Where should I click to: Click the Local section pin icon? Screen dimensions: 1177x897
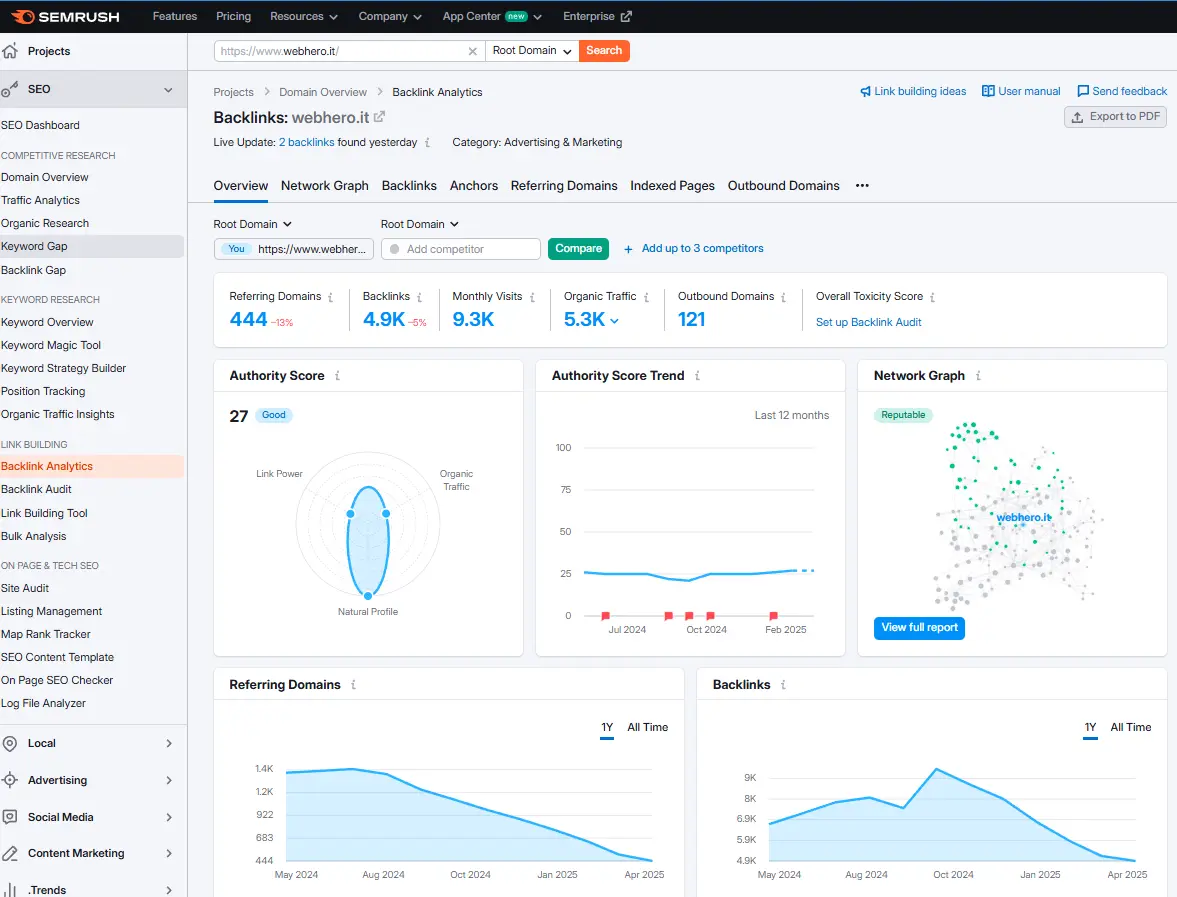tap(10, 744)
